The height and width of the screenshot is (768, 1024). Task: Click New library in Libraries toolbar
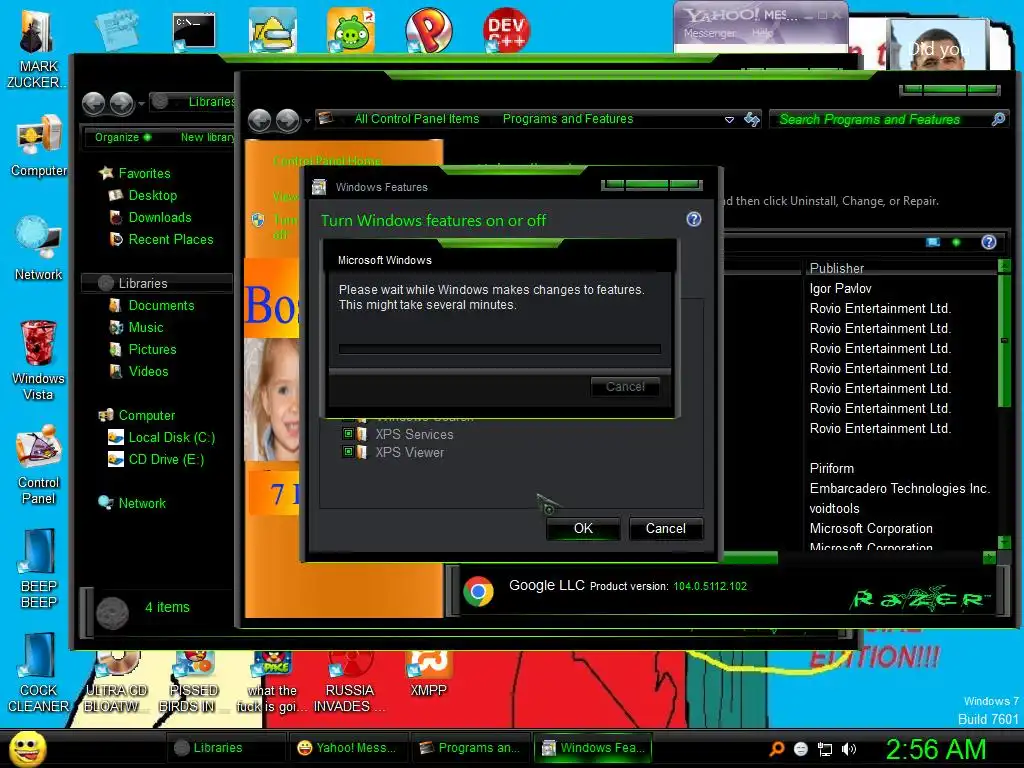point(208,137)
